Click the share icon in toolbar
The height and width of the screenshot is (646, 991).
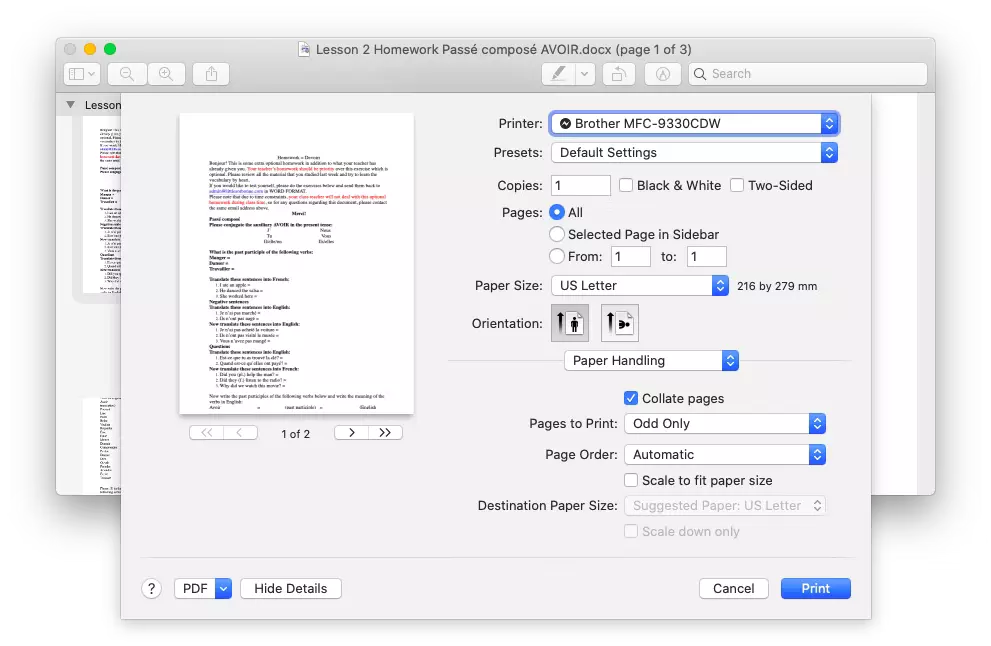point(211,74)
